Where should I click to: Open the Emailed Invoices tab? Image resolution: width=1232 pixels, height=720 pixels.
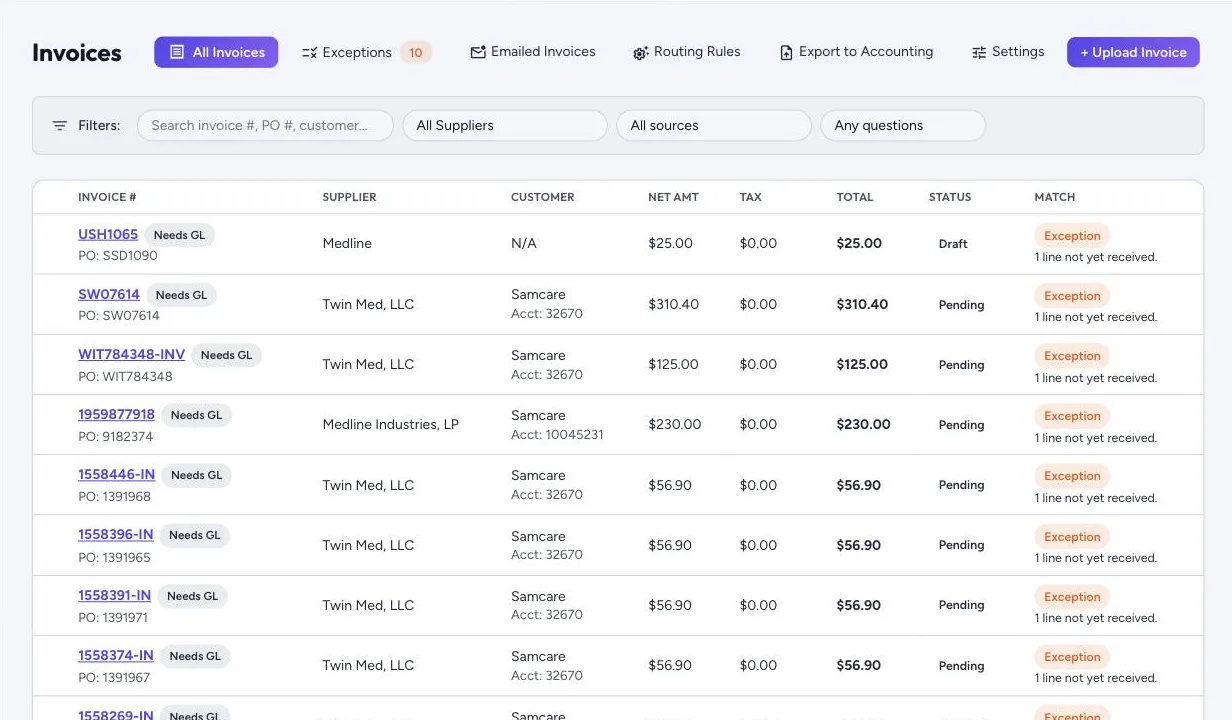(533, 52)
